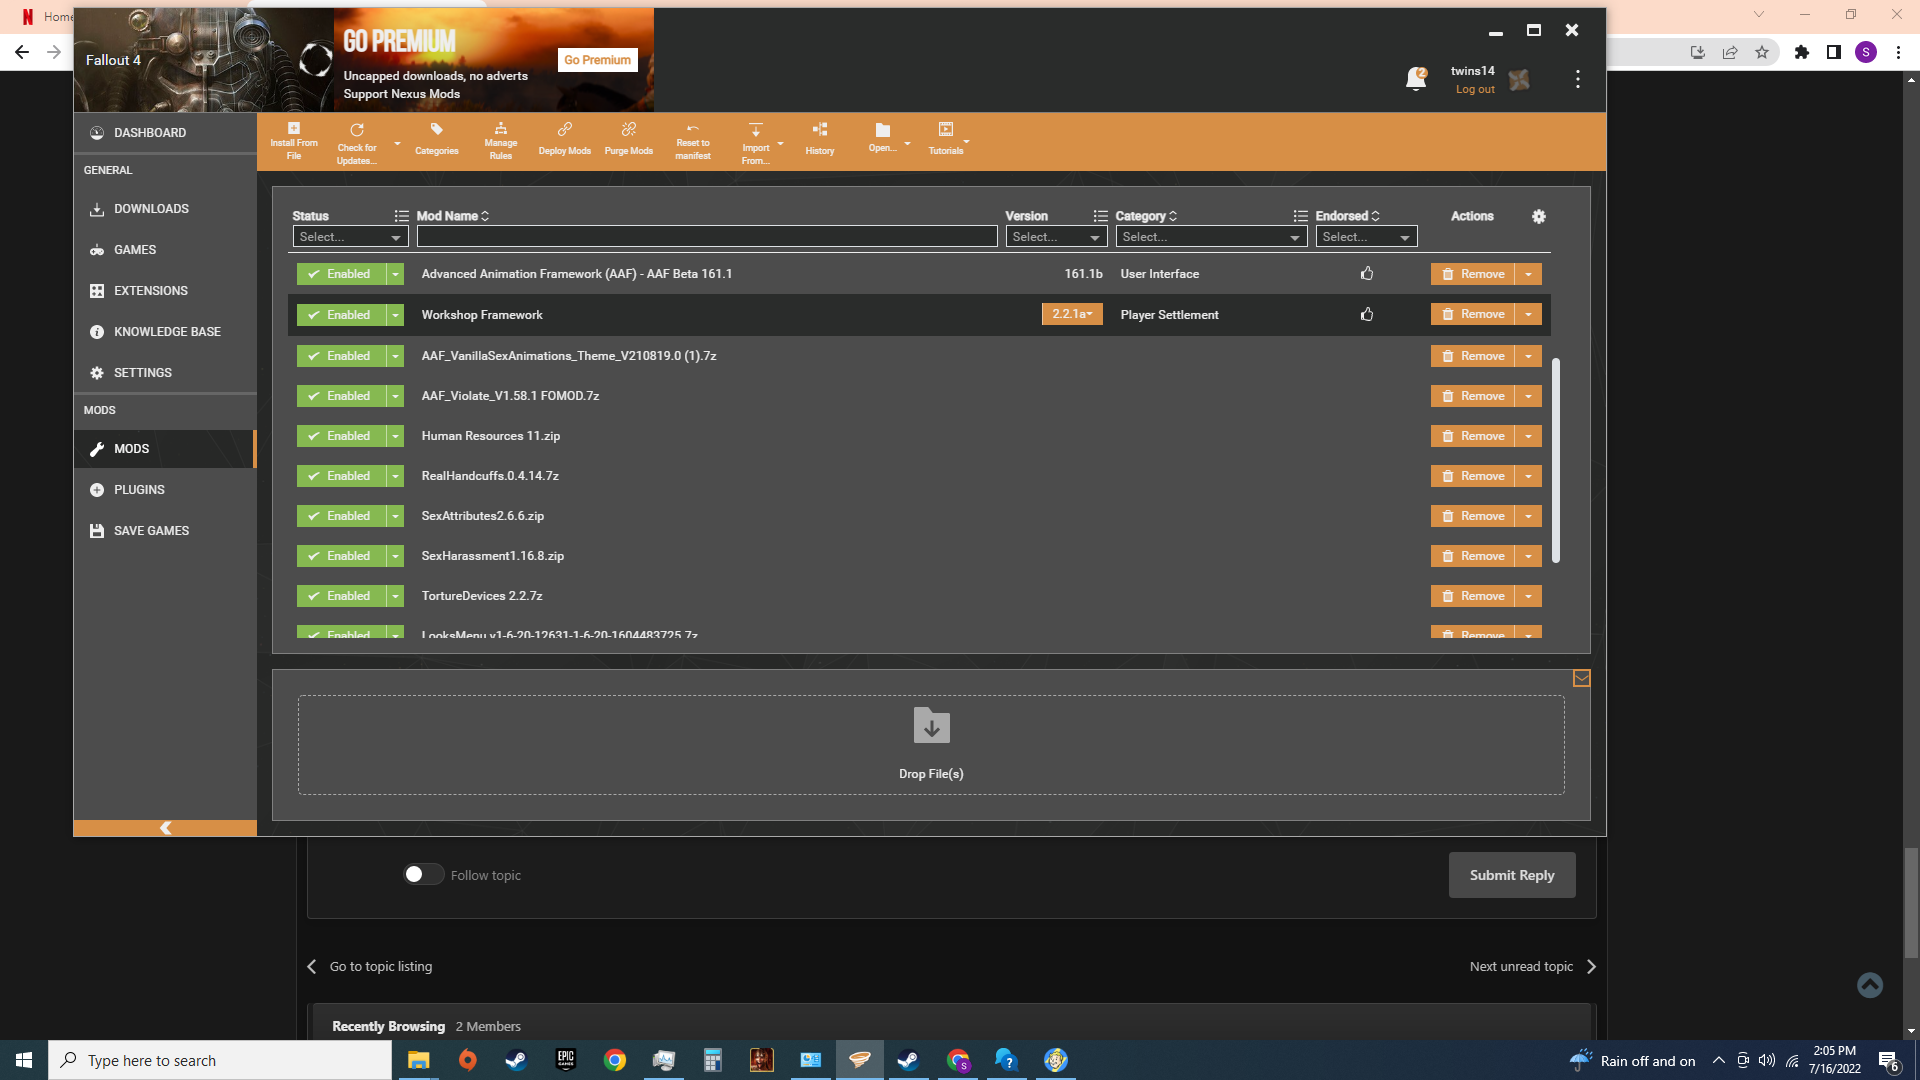1920x1080 pixels.
Task: Click Go Premium button
Action: (597, 60)
